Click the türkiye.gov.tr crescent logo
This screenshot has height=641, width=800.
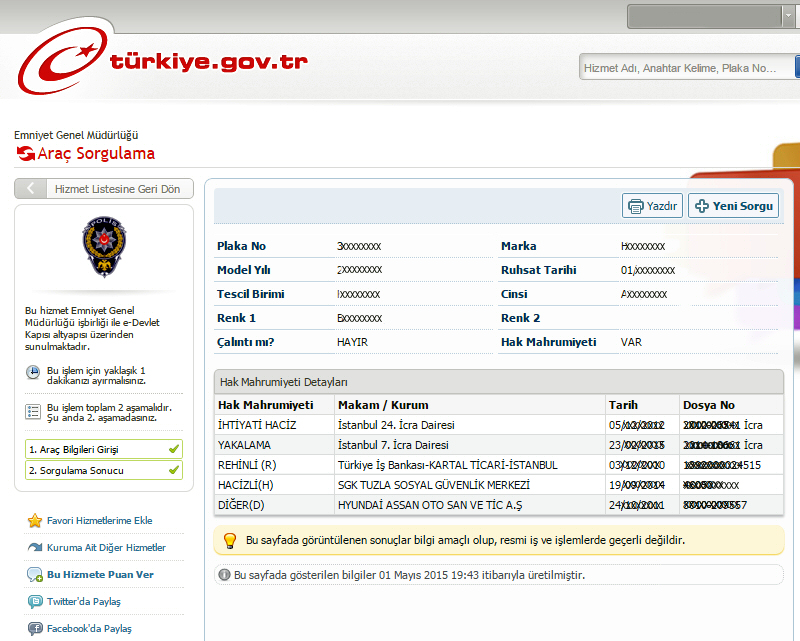[63, 60]
